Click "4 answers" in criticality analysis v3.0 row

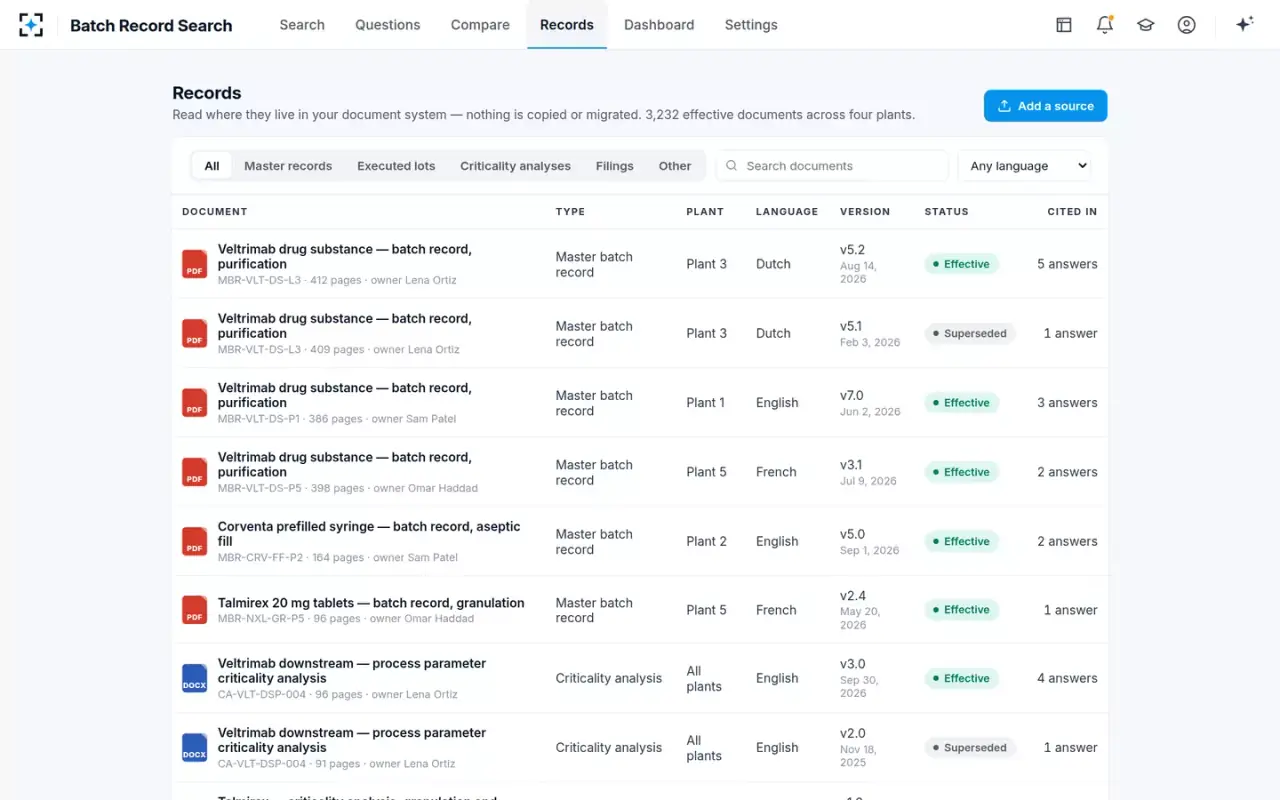click(1067, 678)
